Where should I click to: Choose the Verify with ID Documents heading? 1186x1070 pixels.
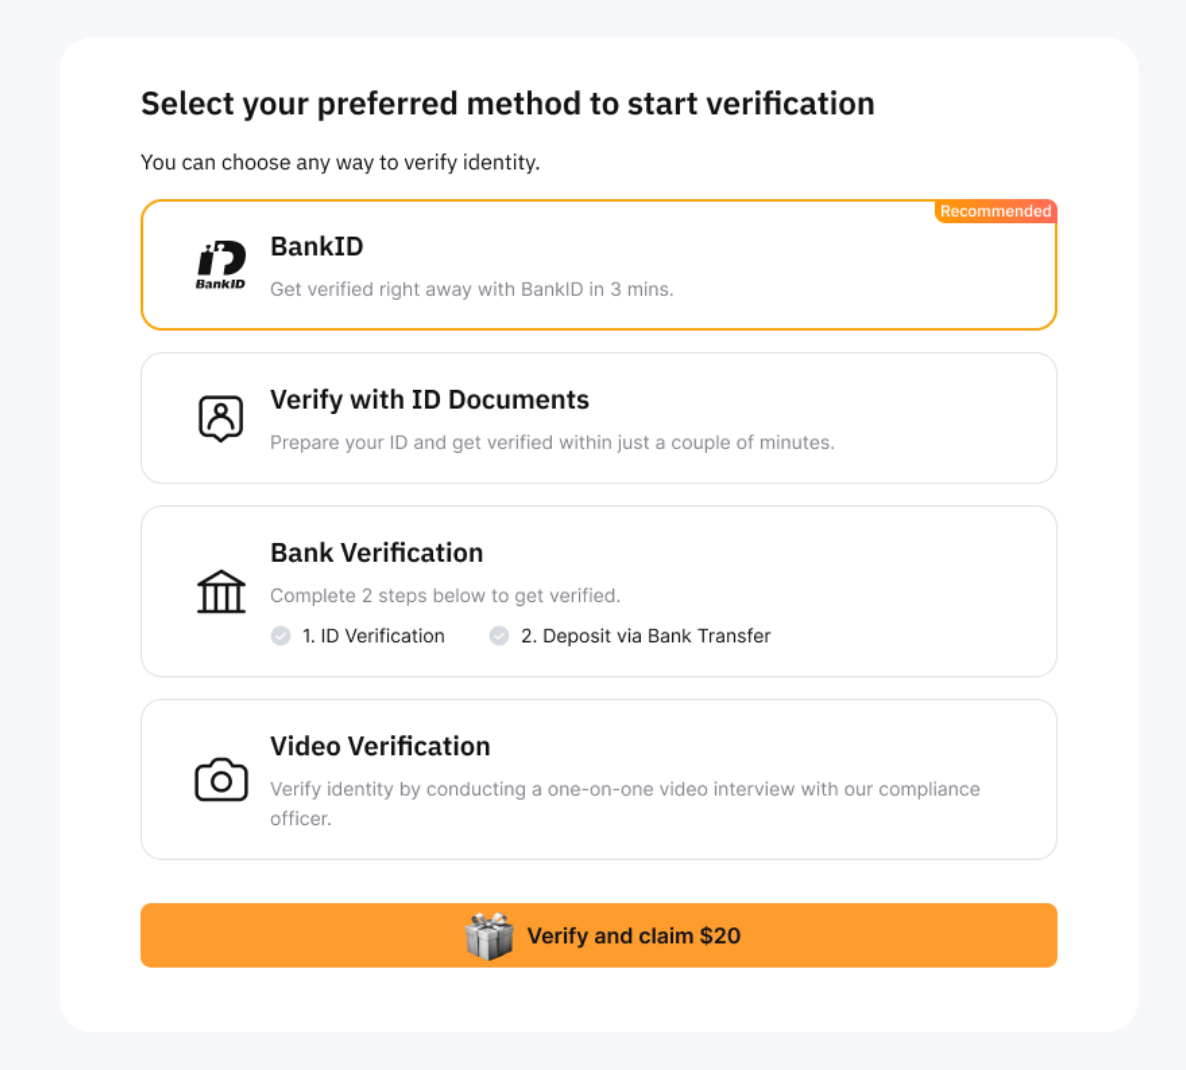pos(429,400)
